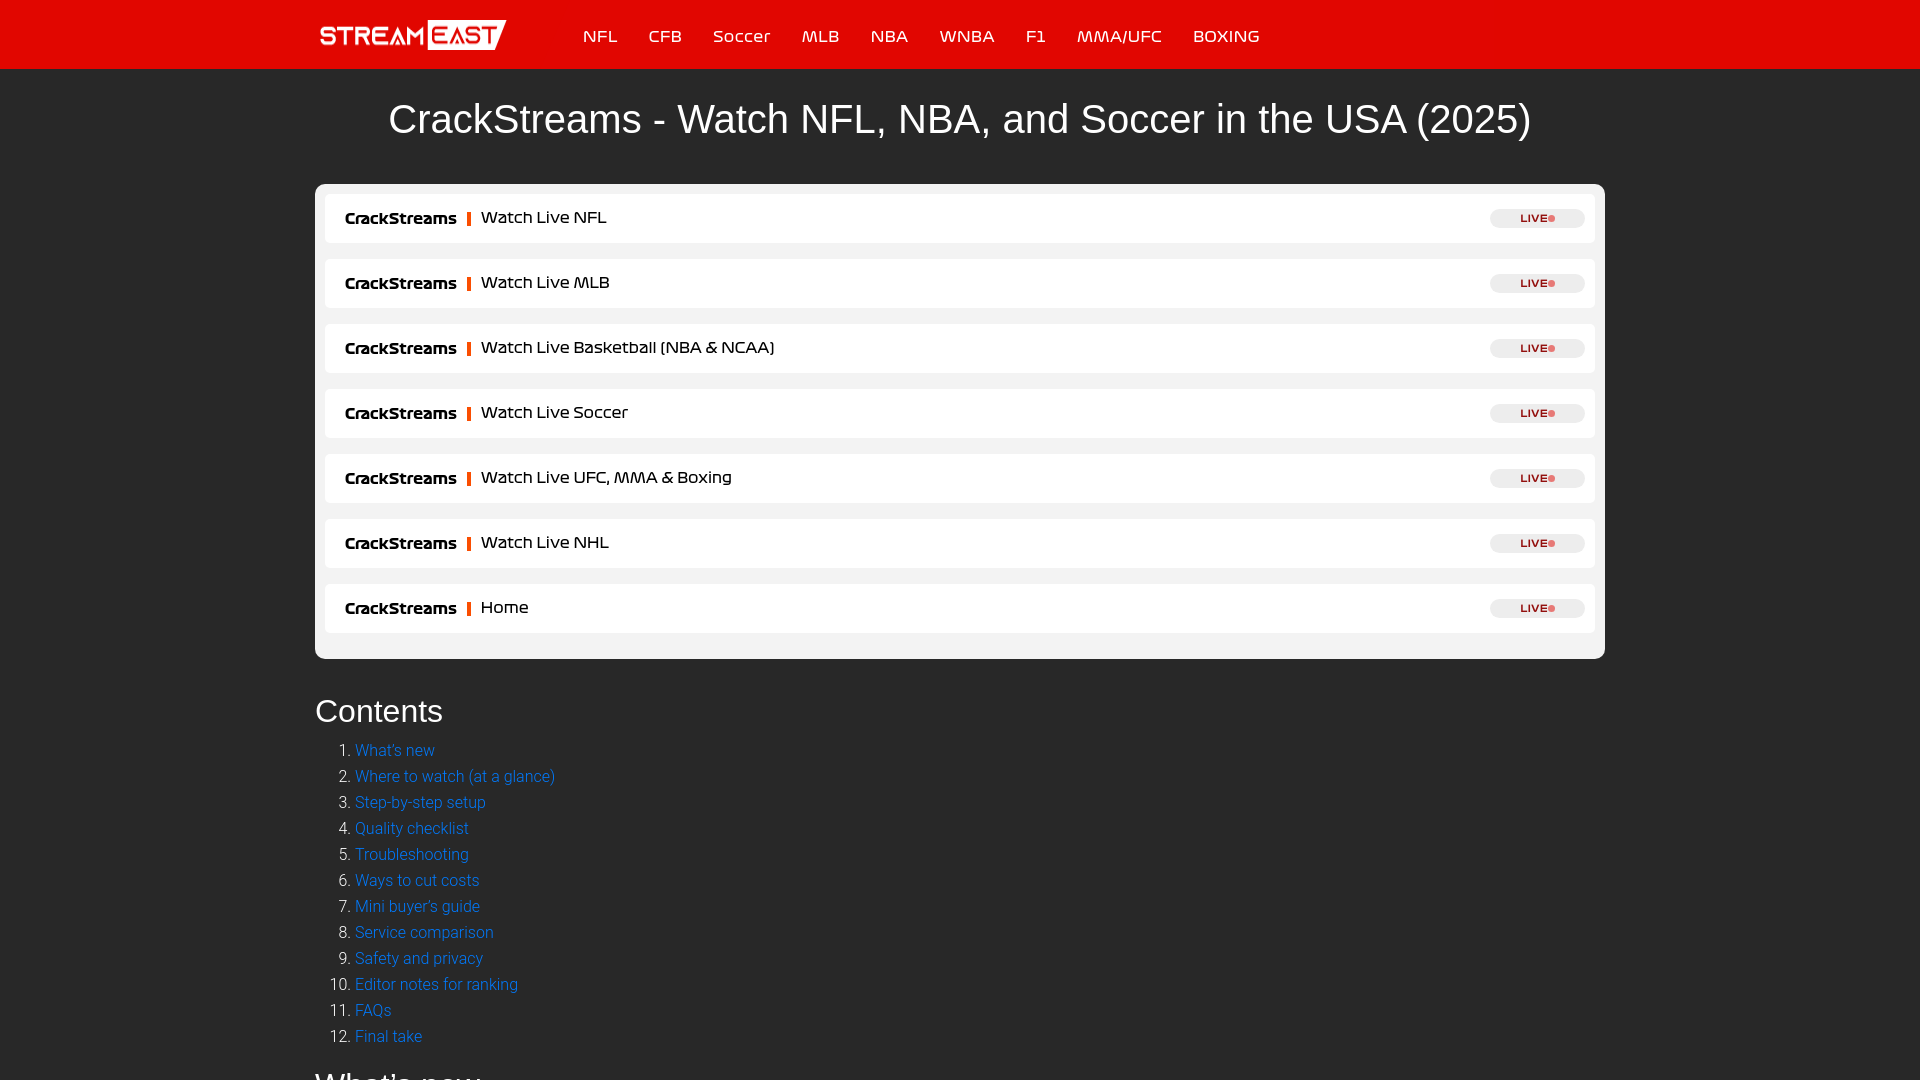Viewport: 1920px width, 1080px height.
Task: Jump to FAQs section
Action: (x=373, y=1010)
